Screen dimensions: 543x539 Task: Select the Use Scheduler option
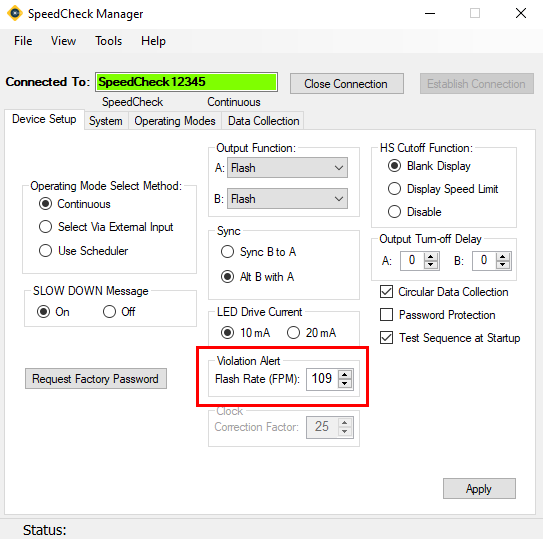click(x=83, y=250)
